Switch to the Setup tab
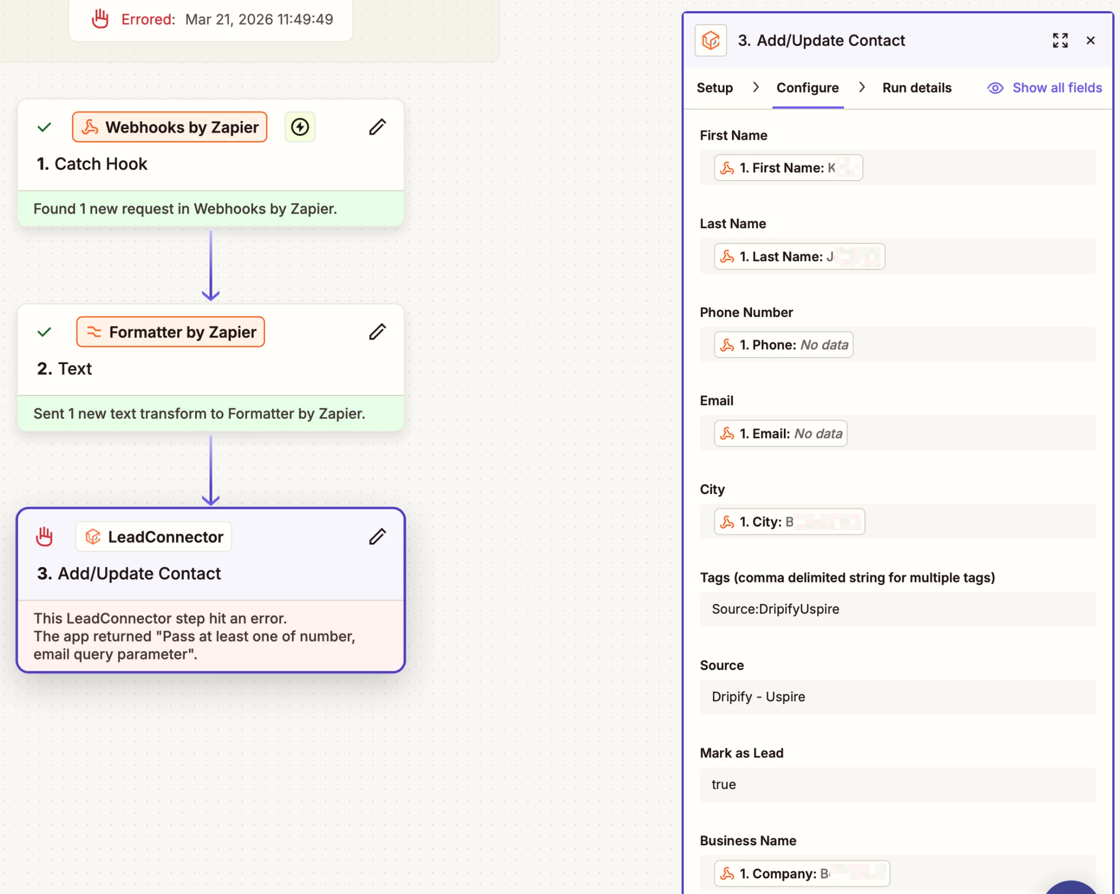1120x894 pixels. tap(715, 88)
